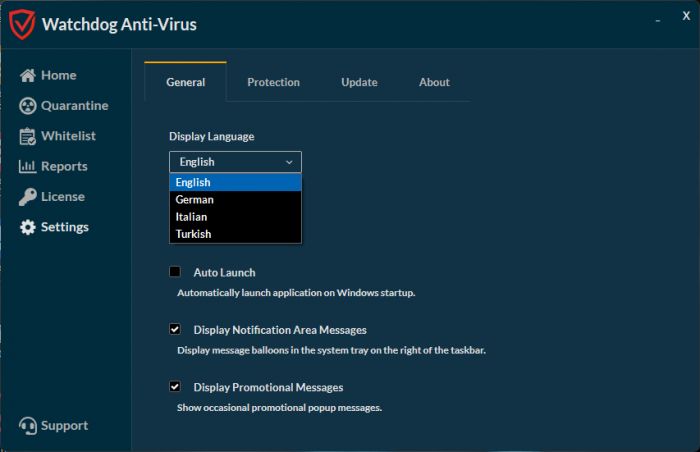Open the Quarantine section label

75,106
